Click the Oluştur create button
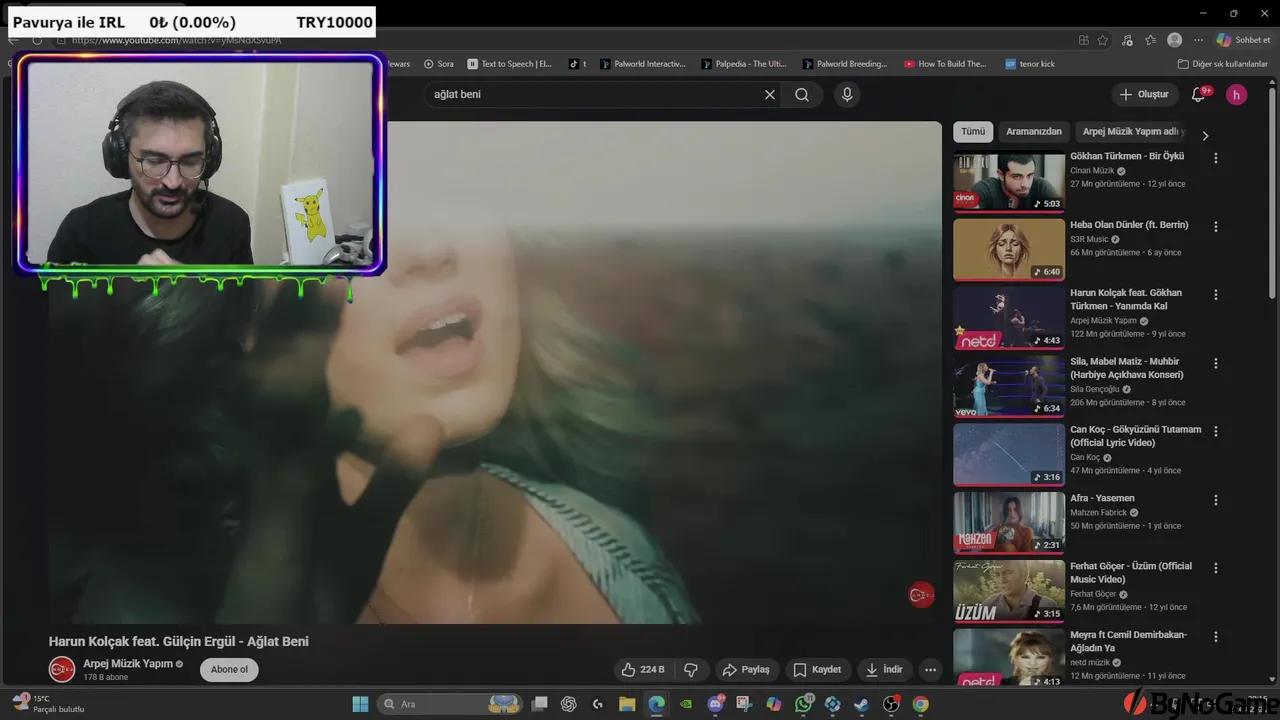This screenshot has width=1280, height=720. coord(1144,95)
